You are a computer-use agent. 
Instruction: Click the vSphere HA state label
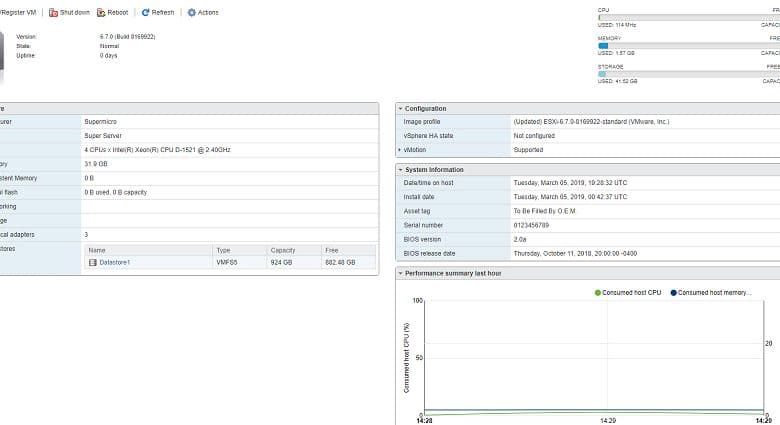pos(428,135)
